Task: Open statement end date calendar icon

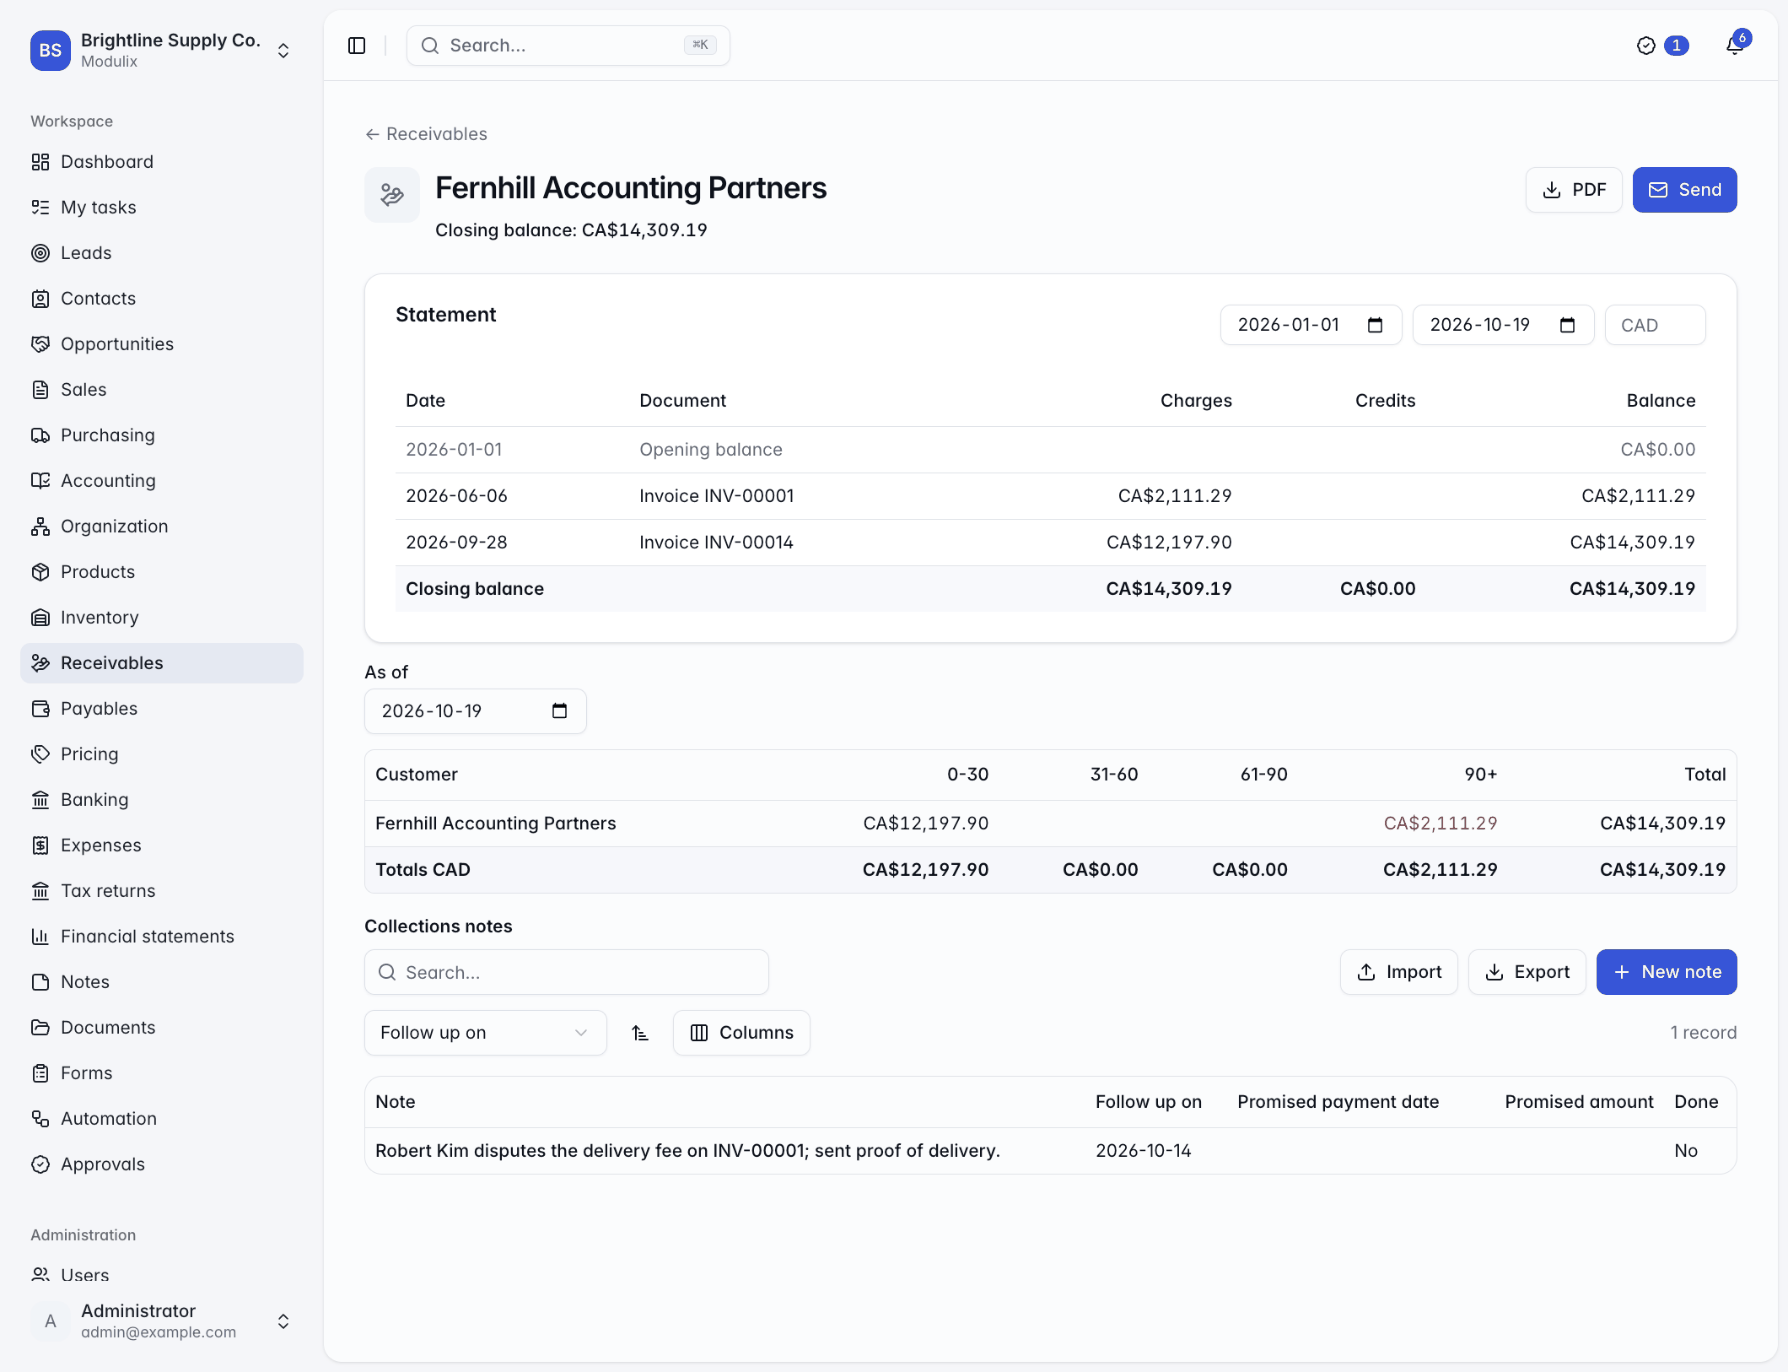Action: click(x=1567, y=325)
